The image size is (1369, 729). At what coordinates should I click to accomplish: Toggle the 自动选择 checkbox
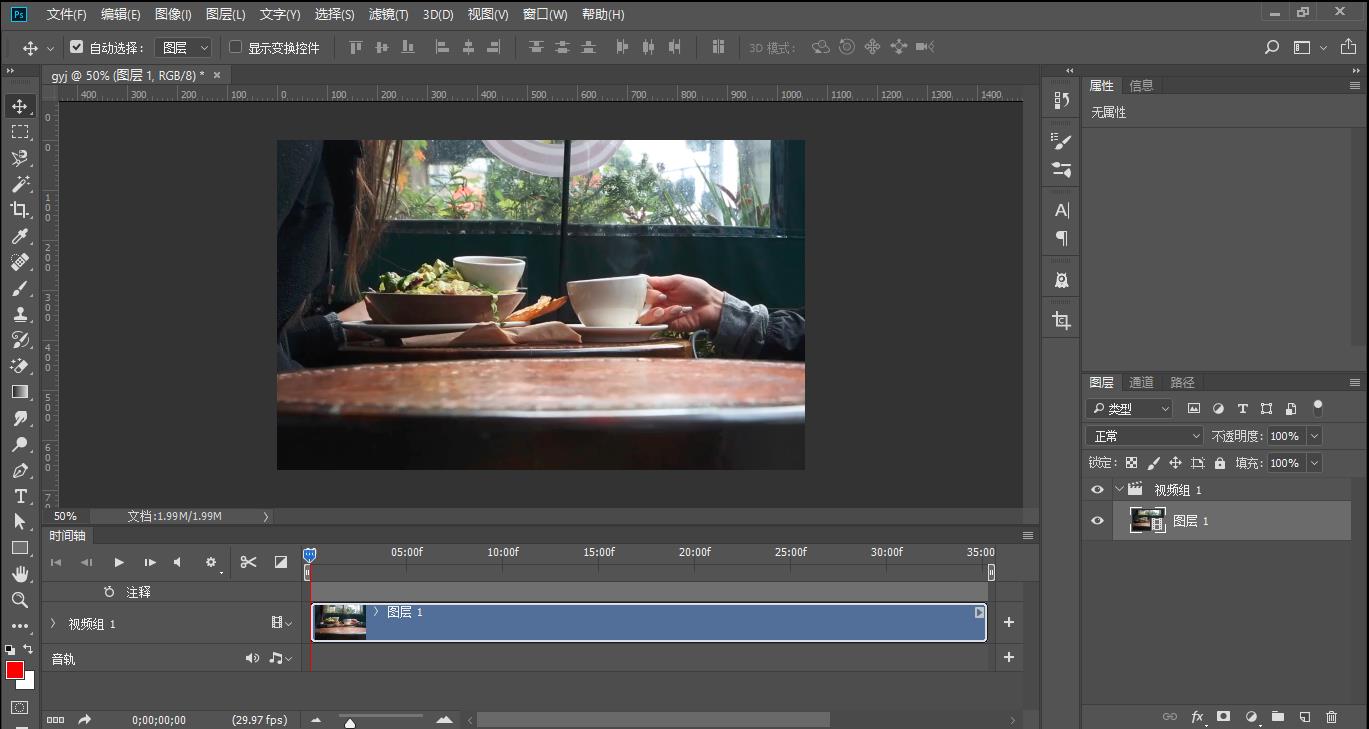77,47
